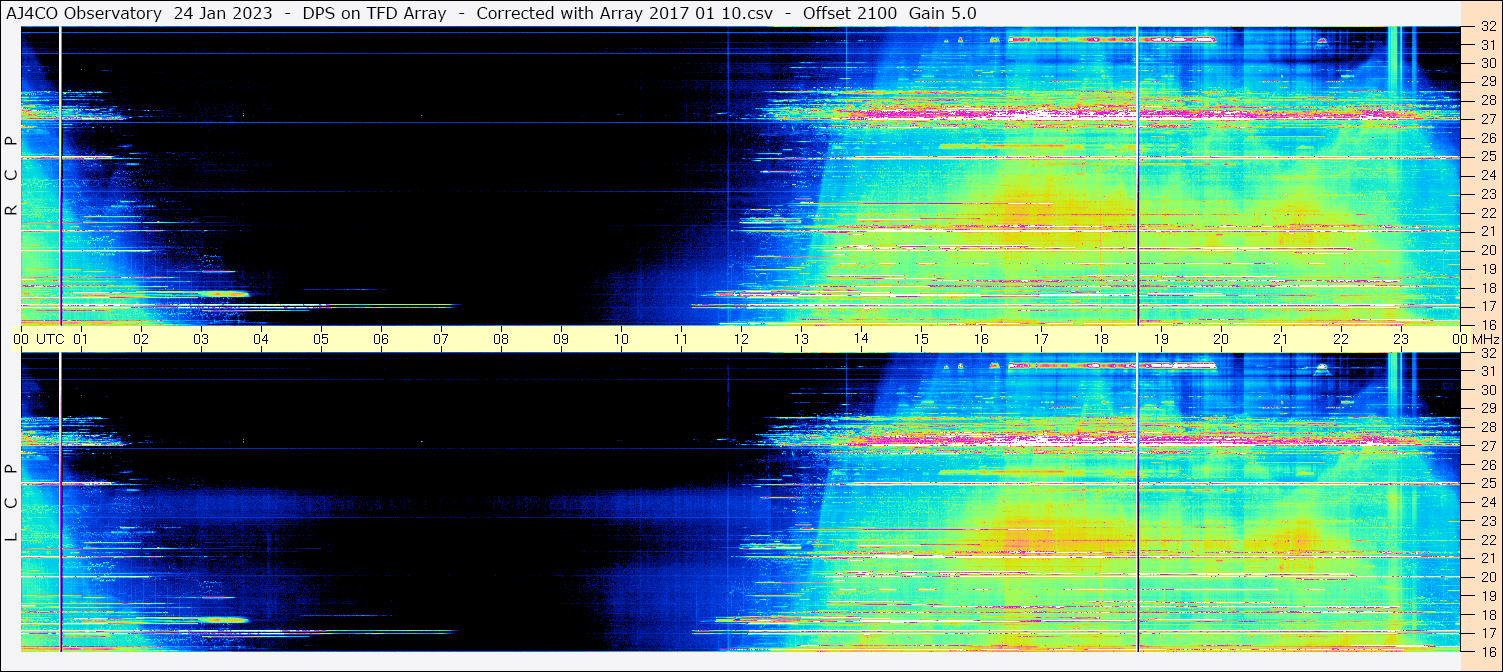
Task: Click 25 MHz tick on RCP frequency scale
Action: [x=1487, y=157]
